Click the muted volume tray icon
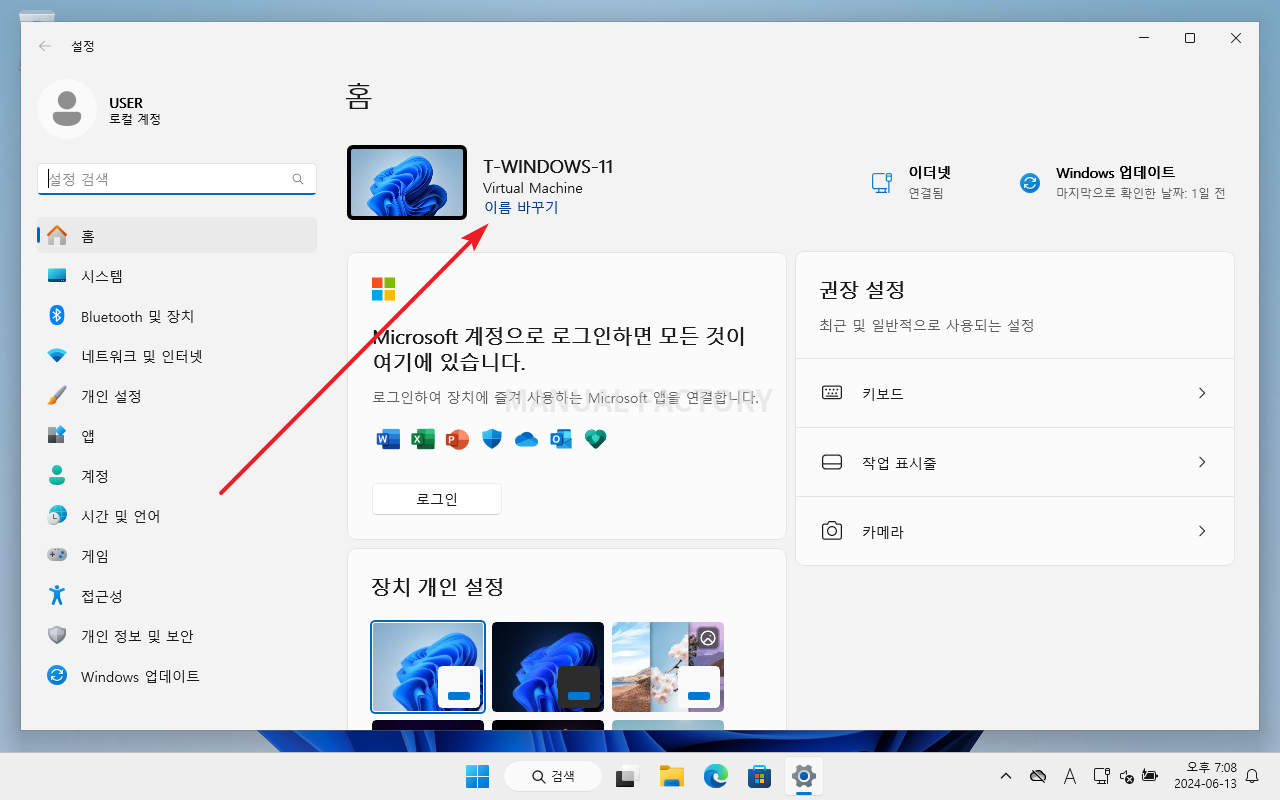 tap(1126, 776)
